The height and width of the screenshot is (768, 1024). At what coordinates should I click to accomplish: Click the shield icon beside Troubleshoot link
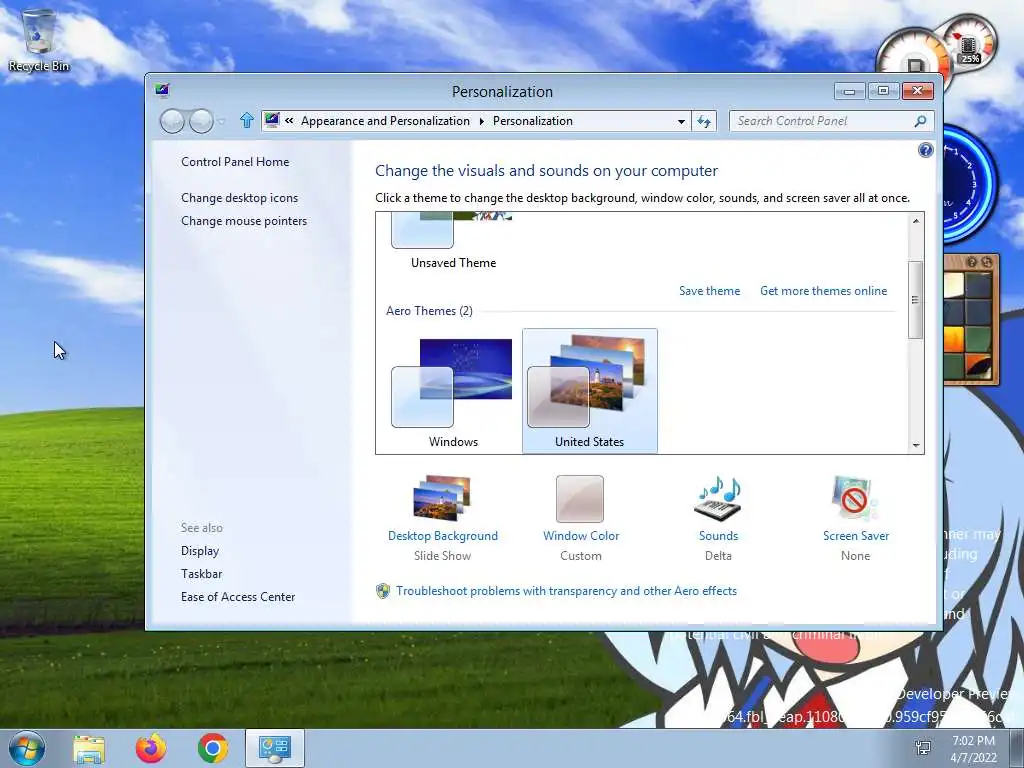pos(383,591)
